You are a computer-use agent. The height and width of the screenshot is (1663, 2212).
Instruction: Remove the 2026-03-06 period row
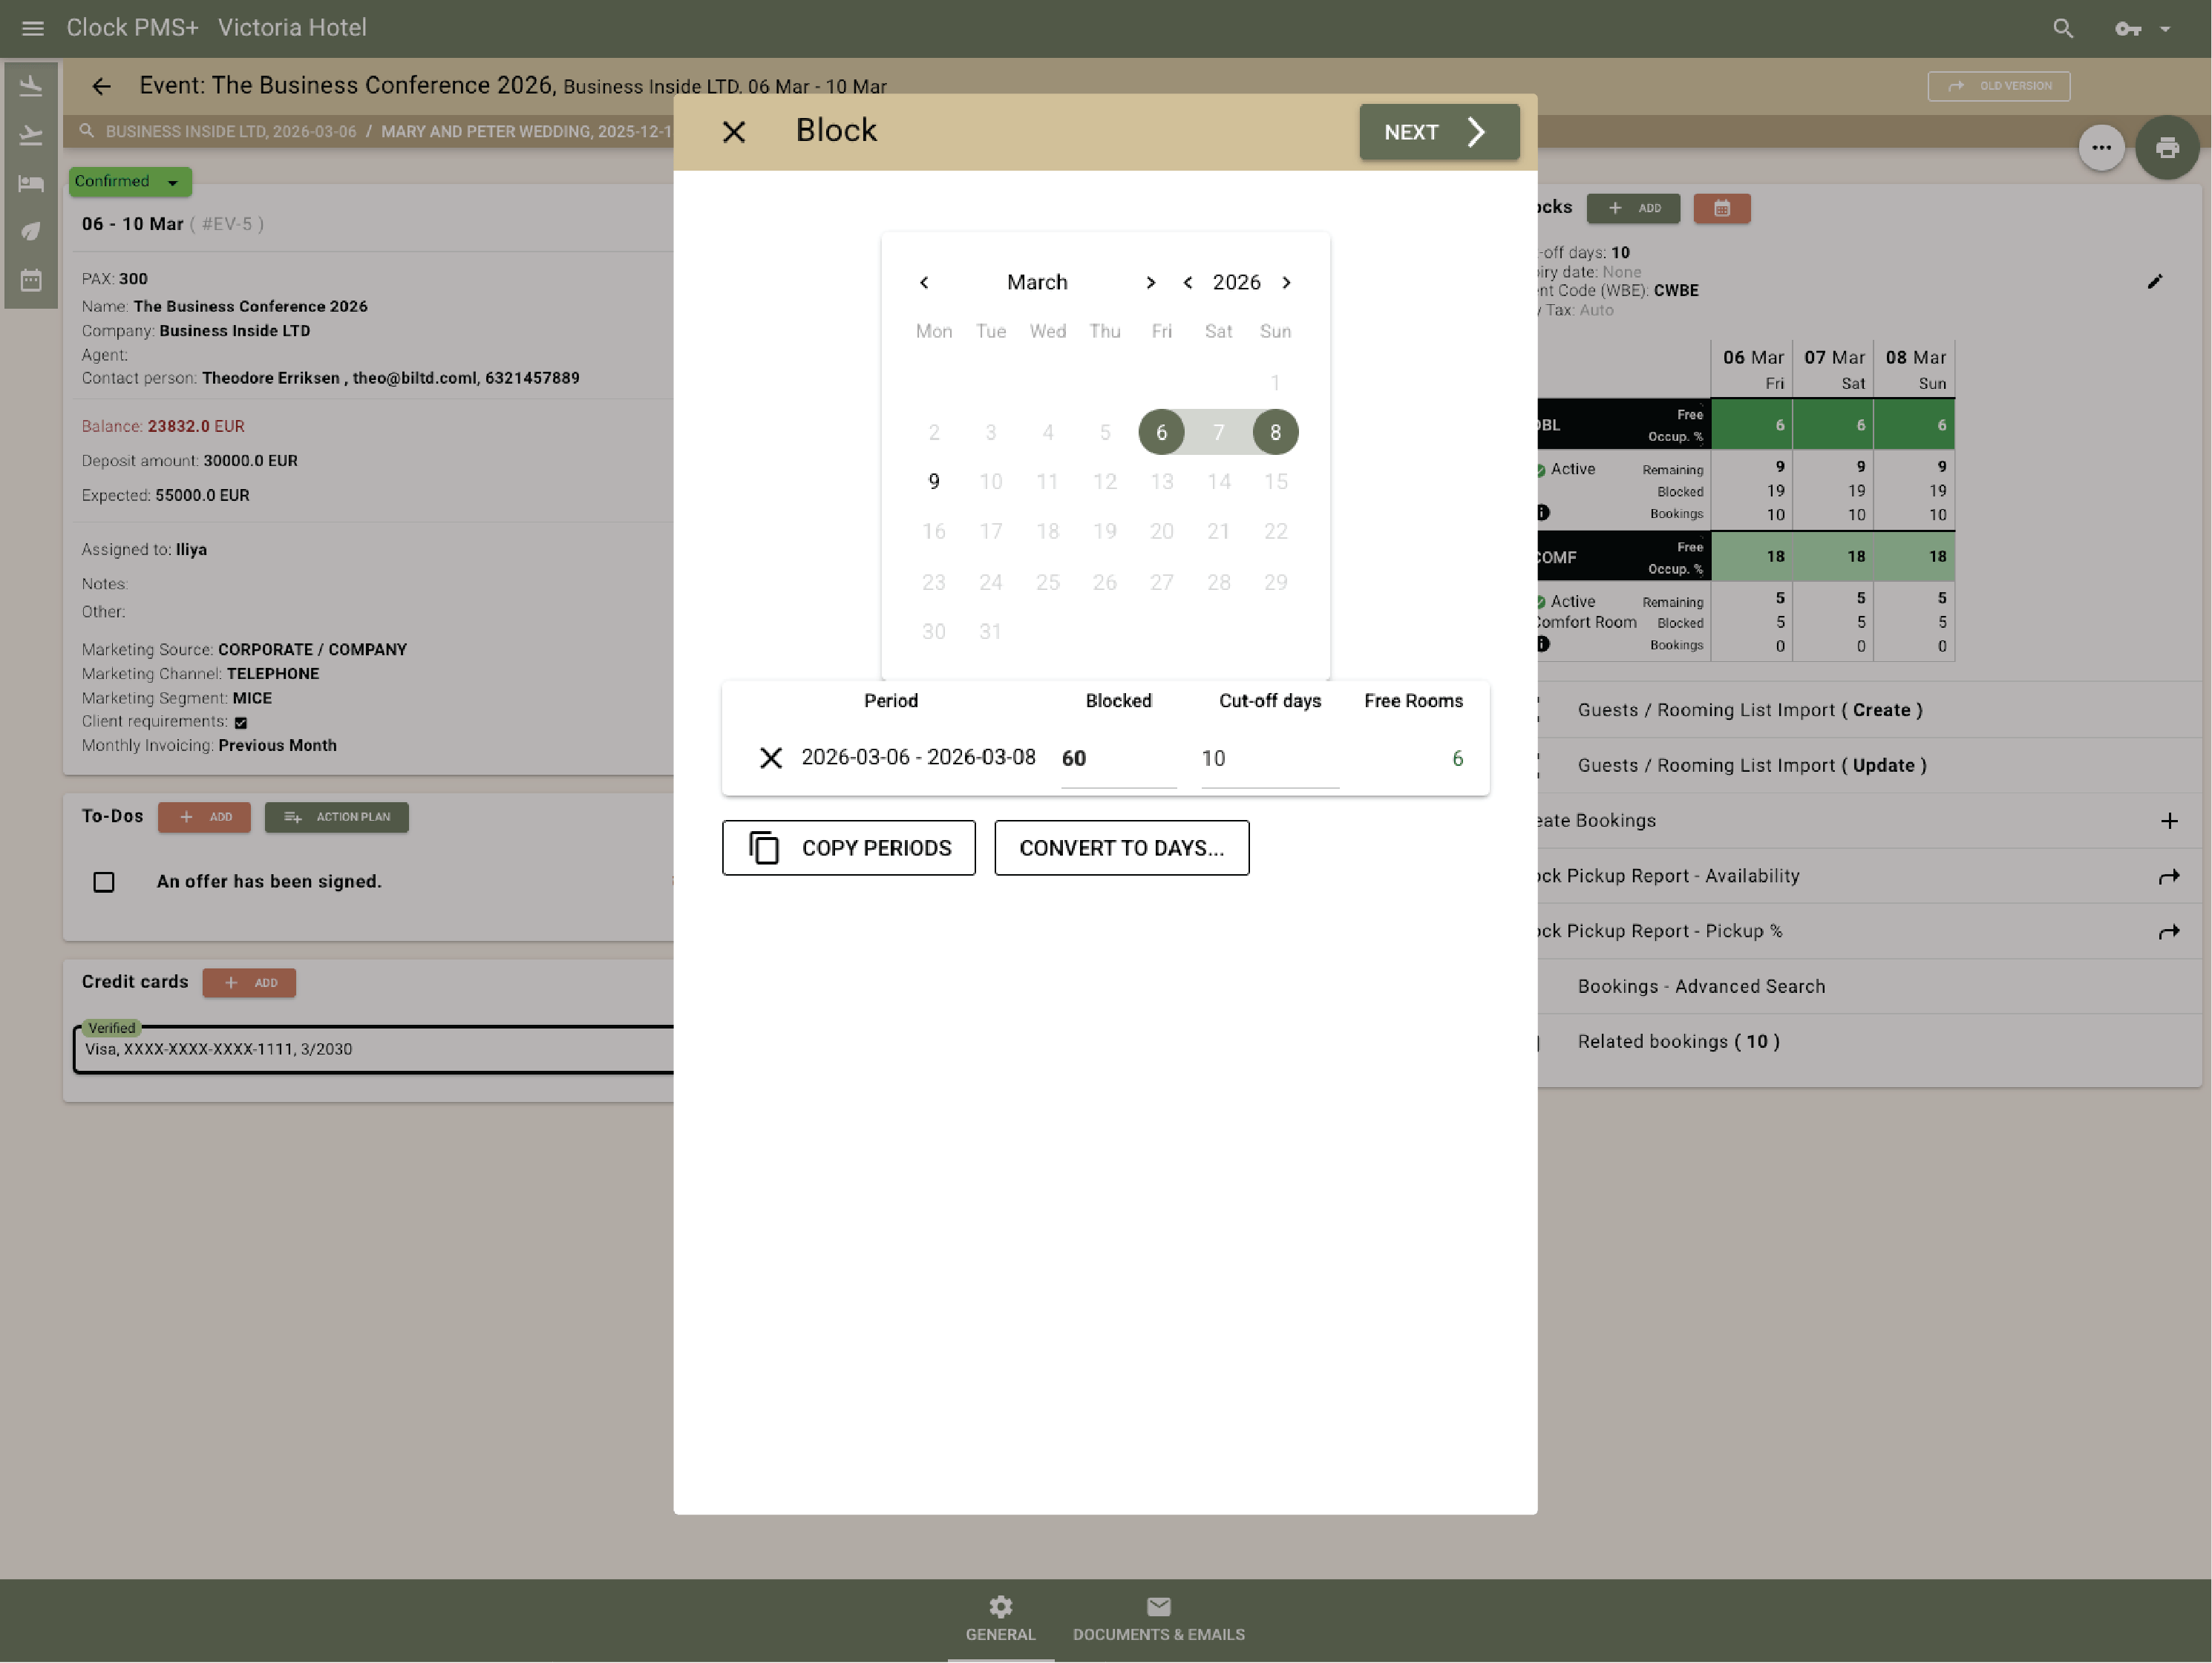(x=770, y=758)
